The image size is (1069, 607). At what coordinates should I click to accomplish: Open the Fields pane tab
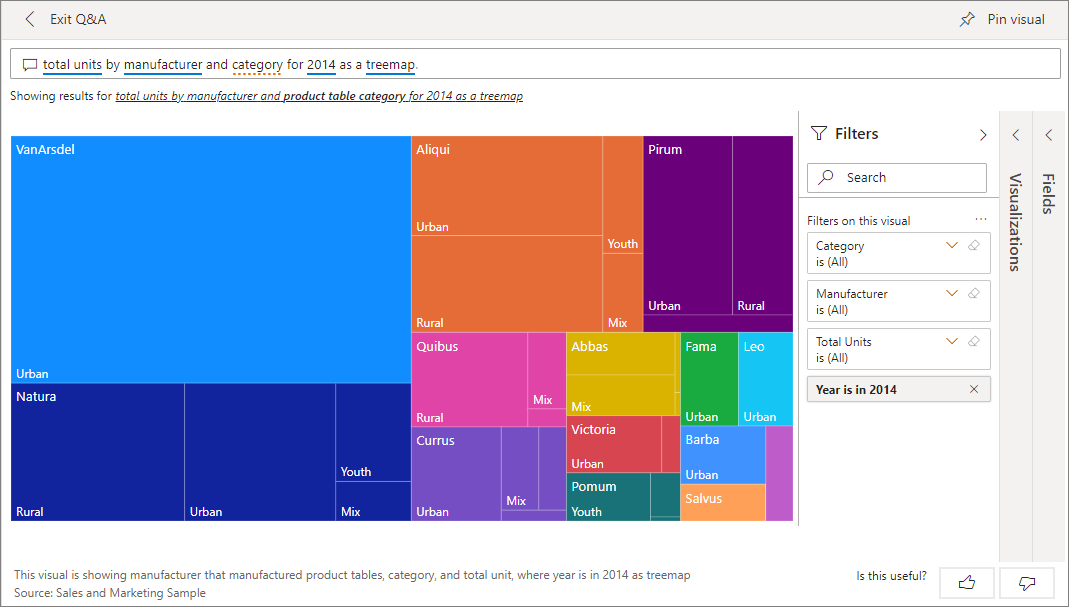(x=1049, y=190)
